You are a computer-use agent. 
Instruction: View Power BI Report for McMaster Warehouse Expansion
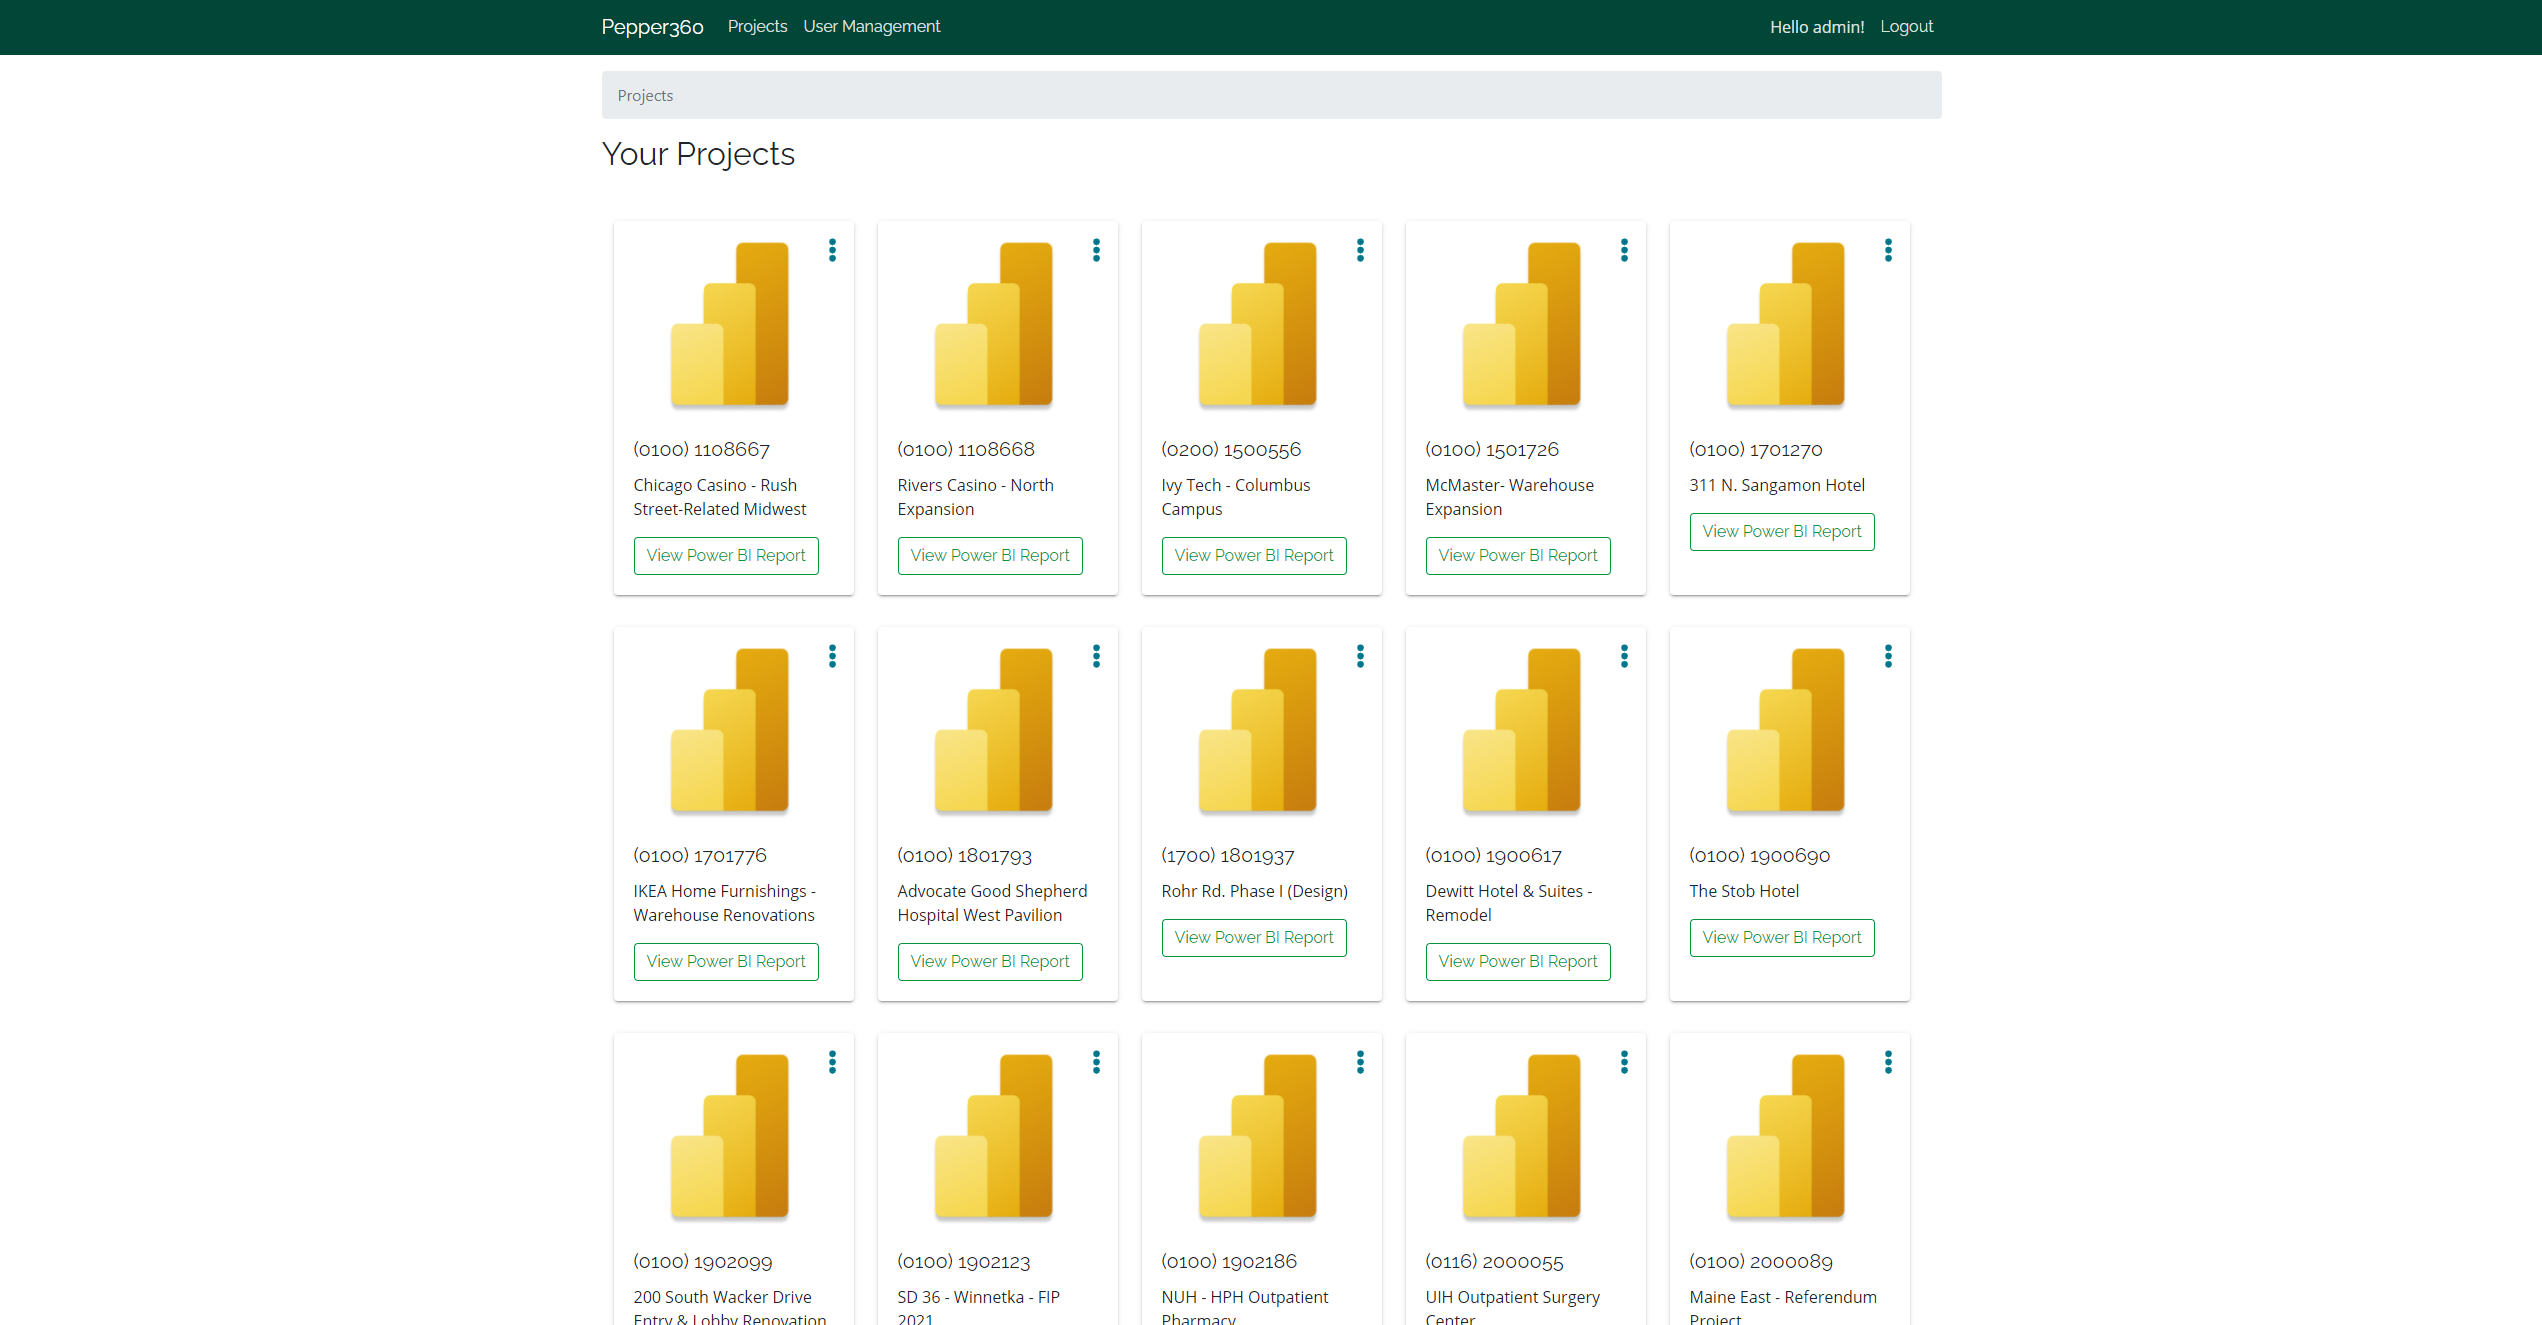point(1518,556)
